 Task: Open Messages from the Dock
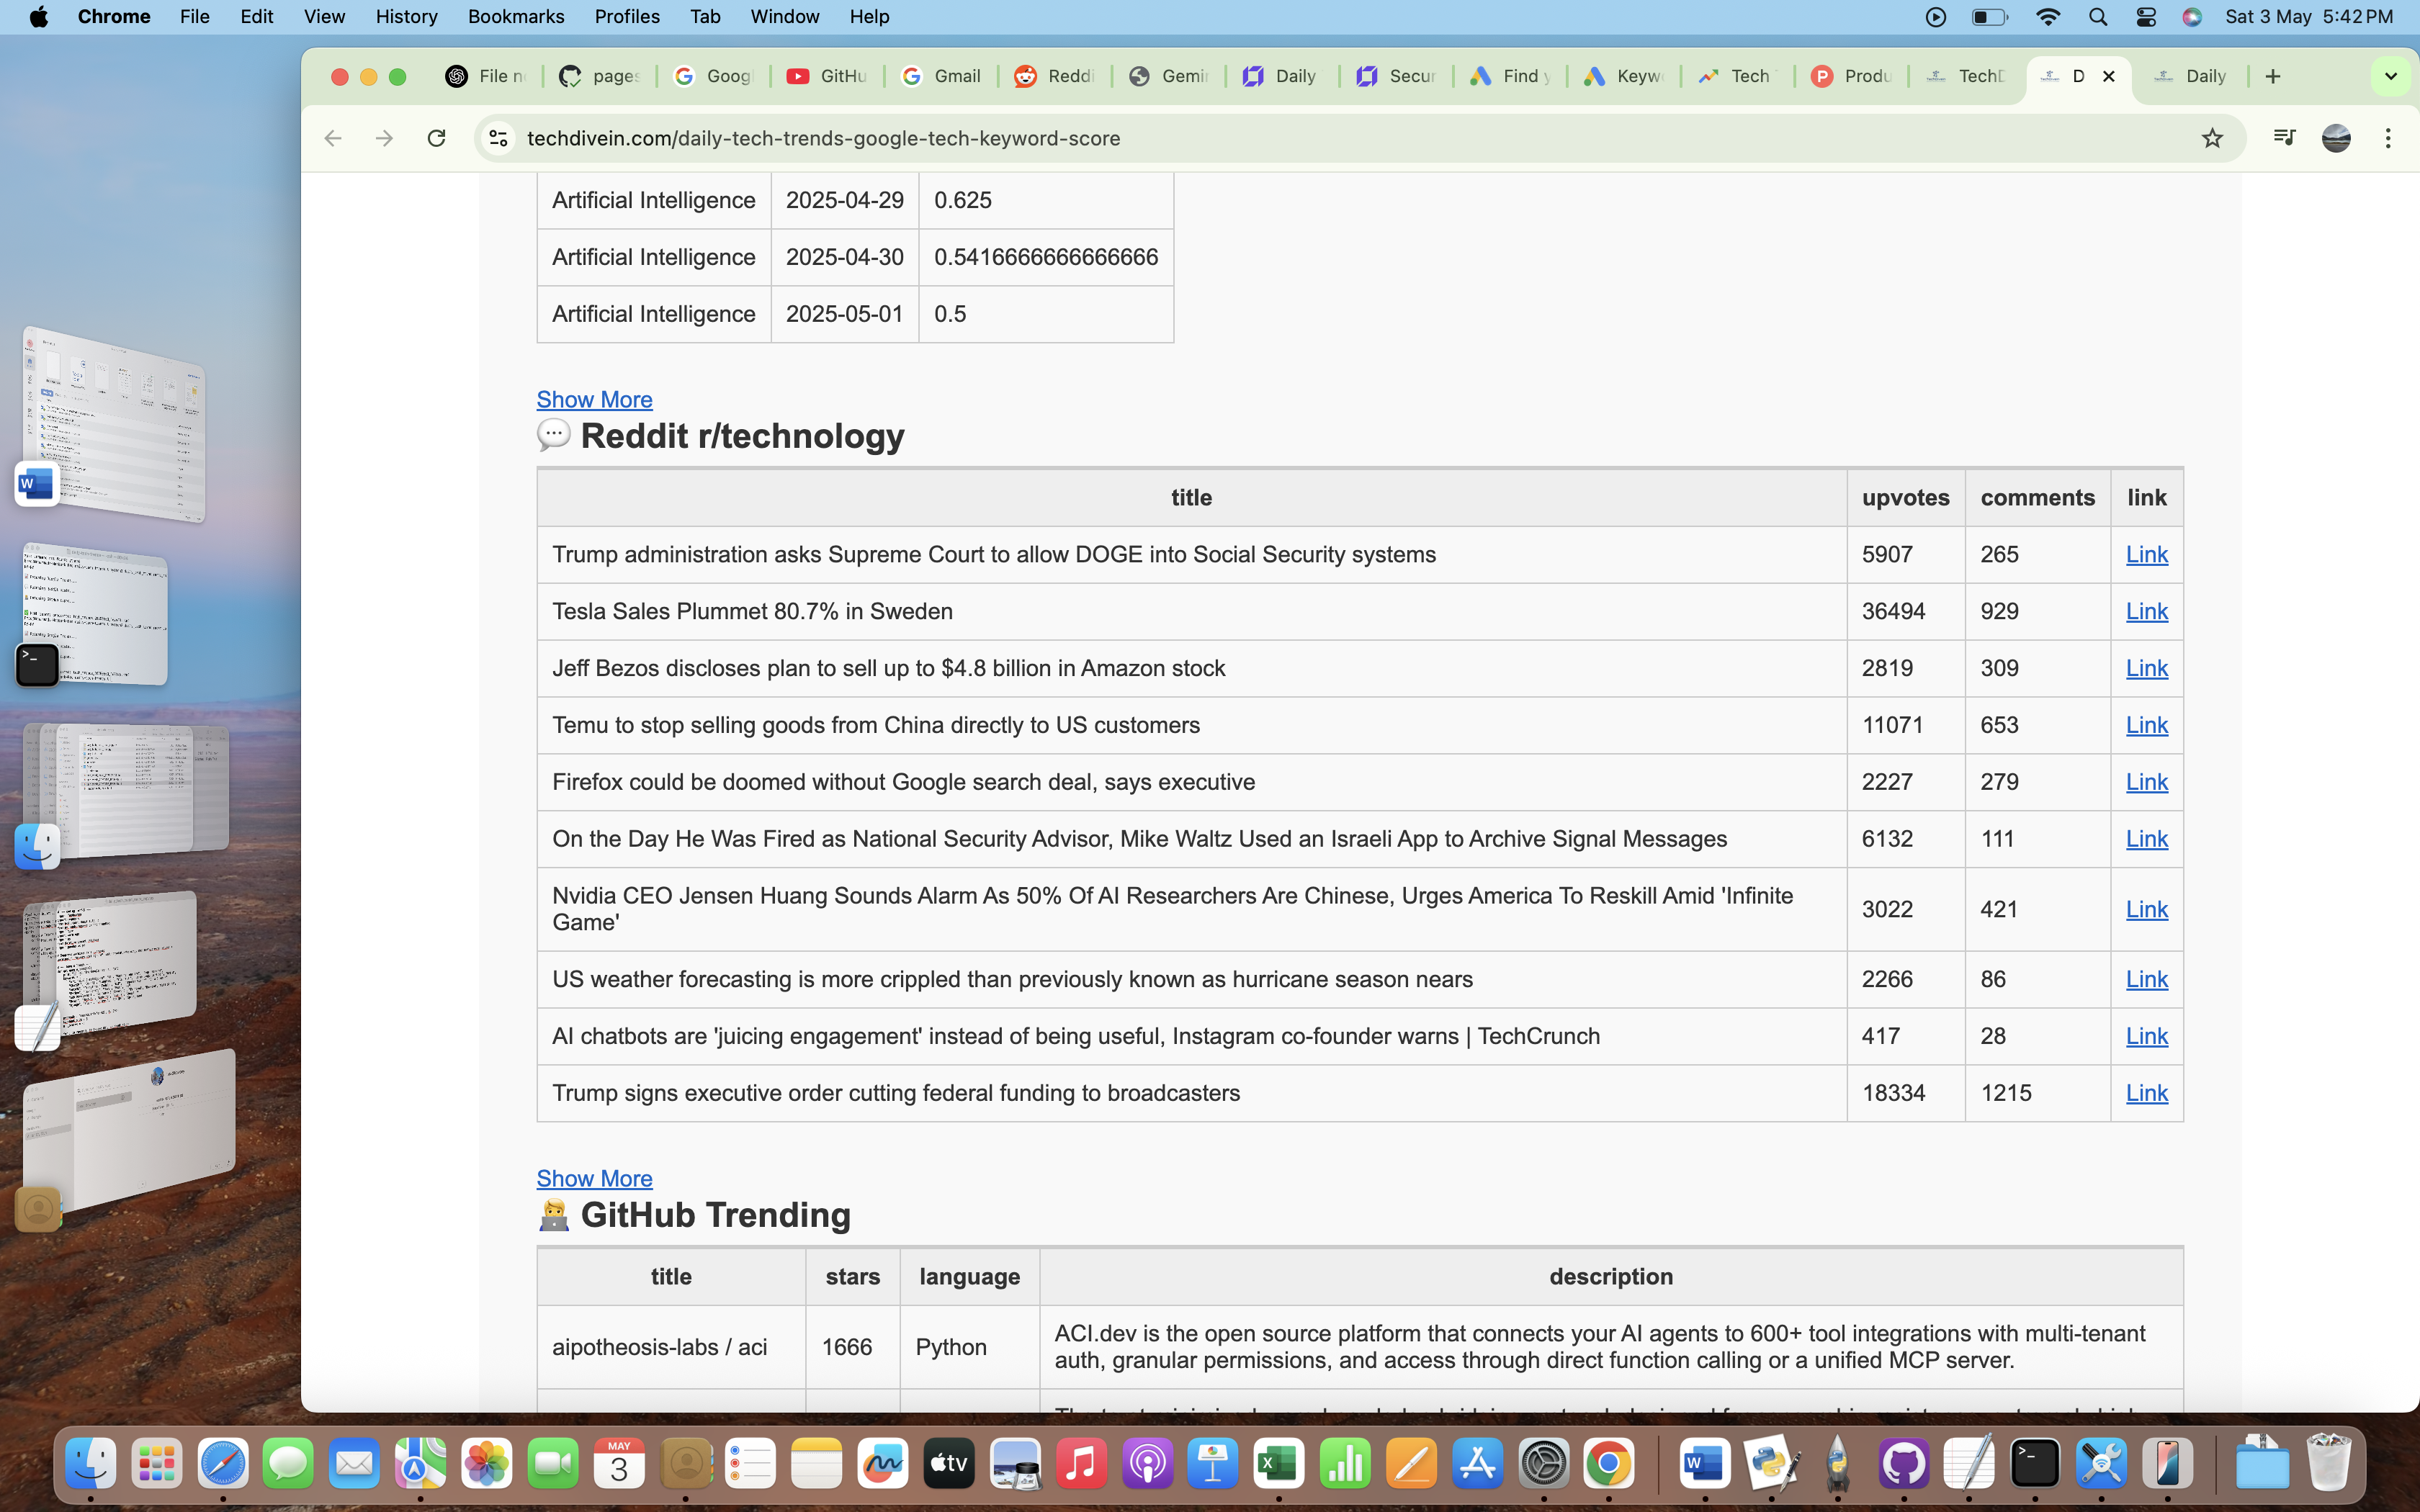(x=289, y=1464)
